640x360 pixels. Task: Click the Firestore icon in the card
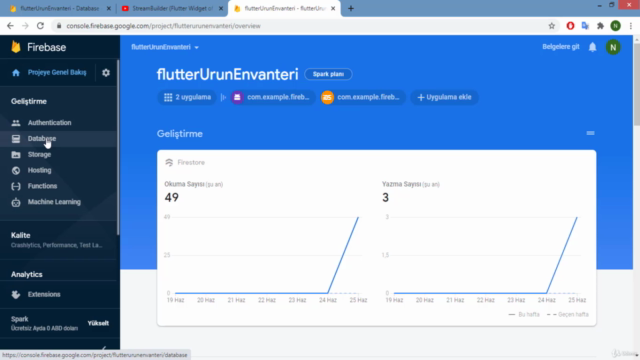click(169, 162)
